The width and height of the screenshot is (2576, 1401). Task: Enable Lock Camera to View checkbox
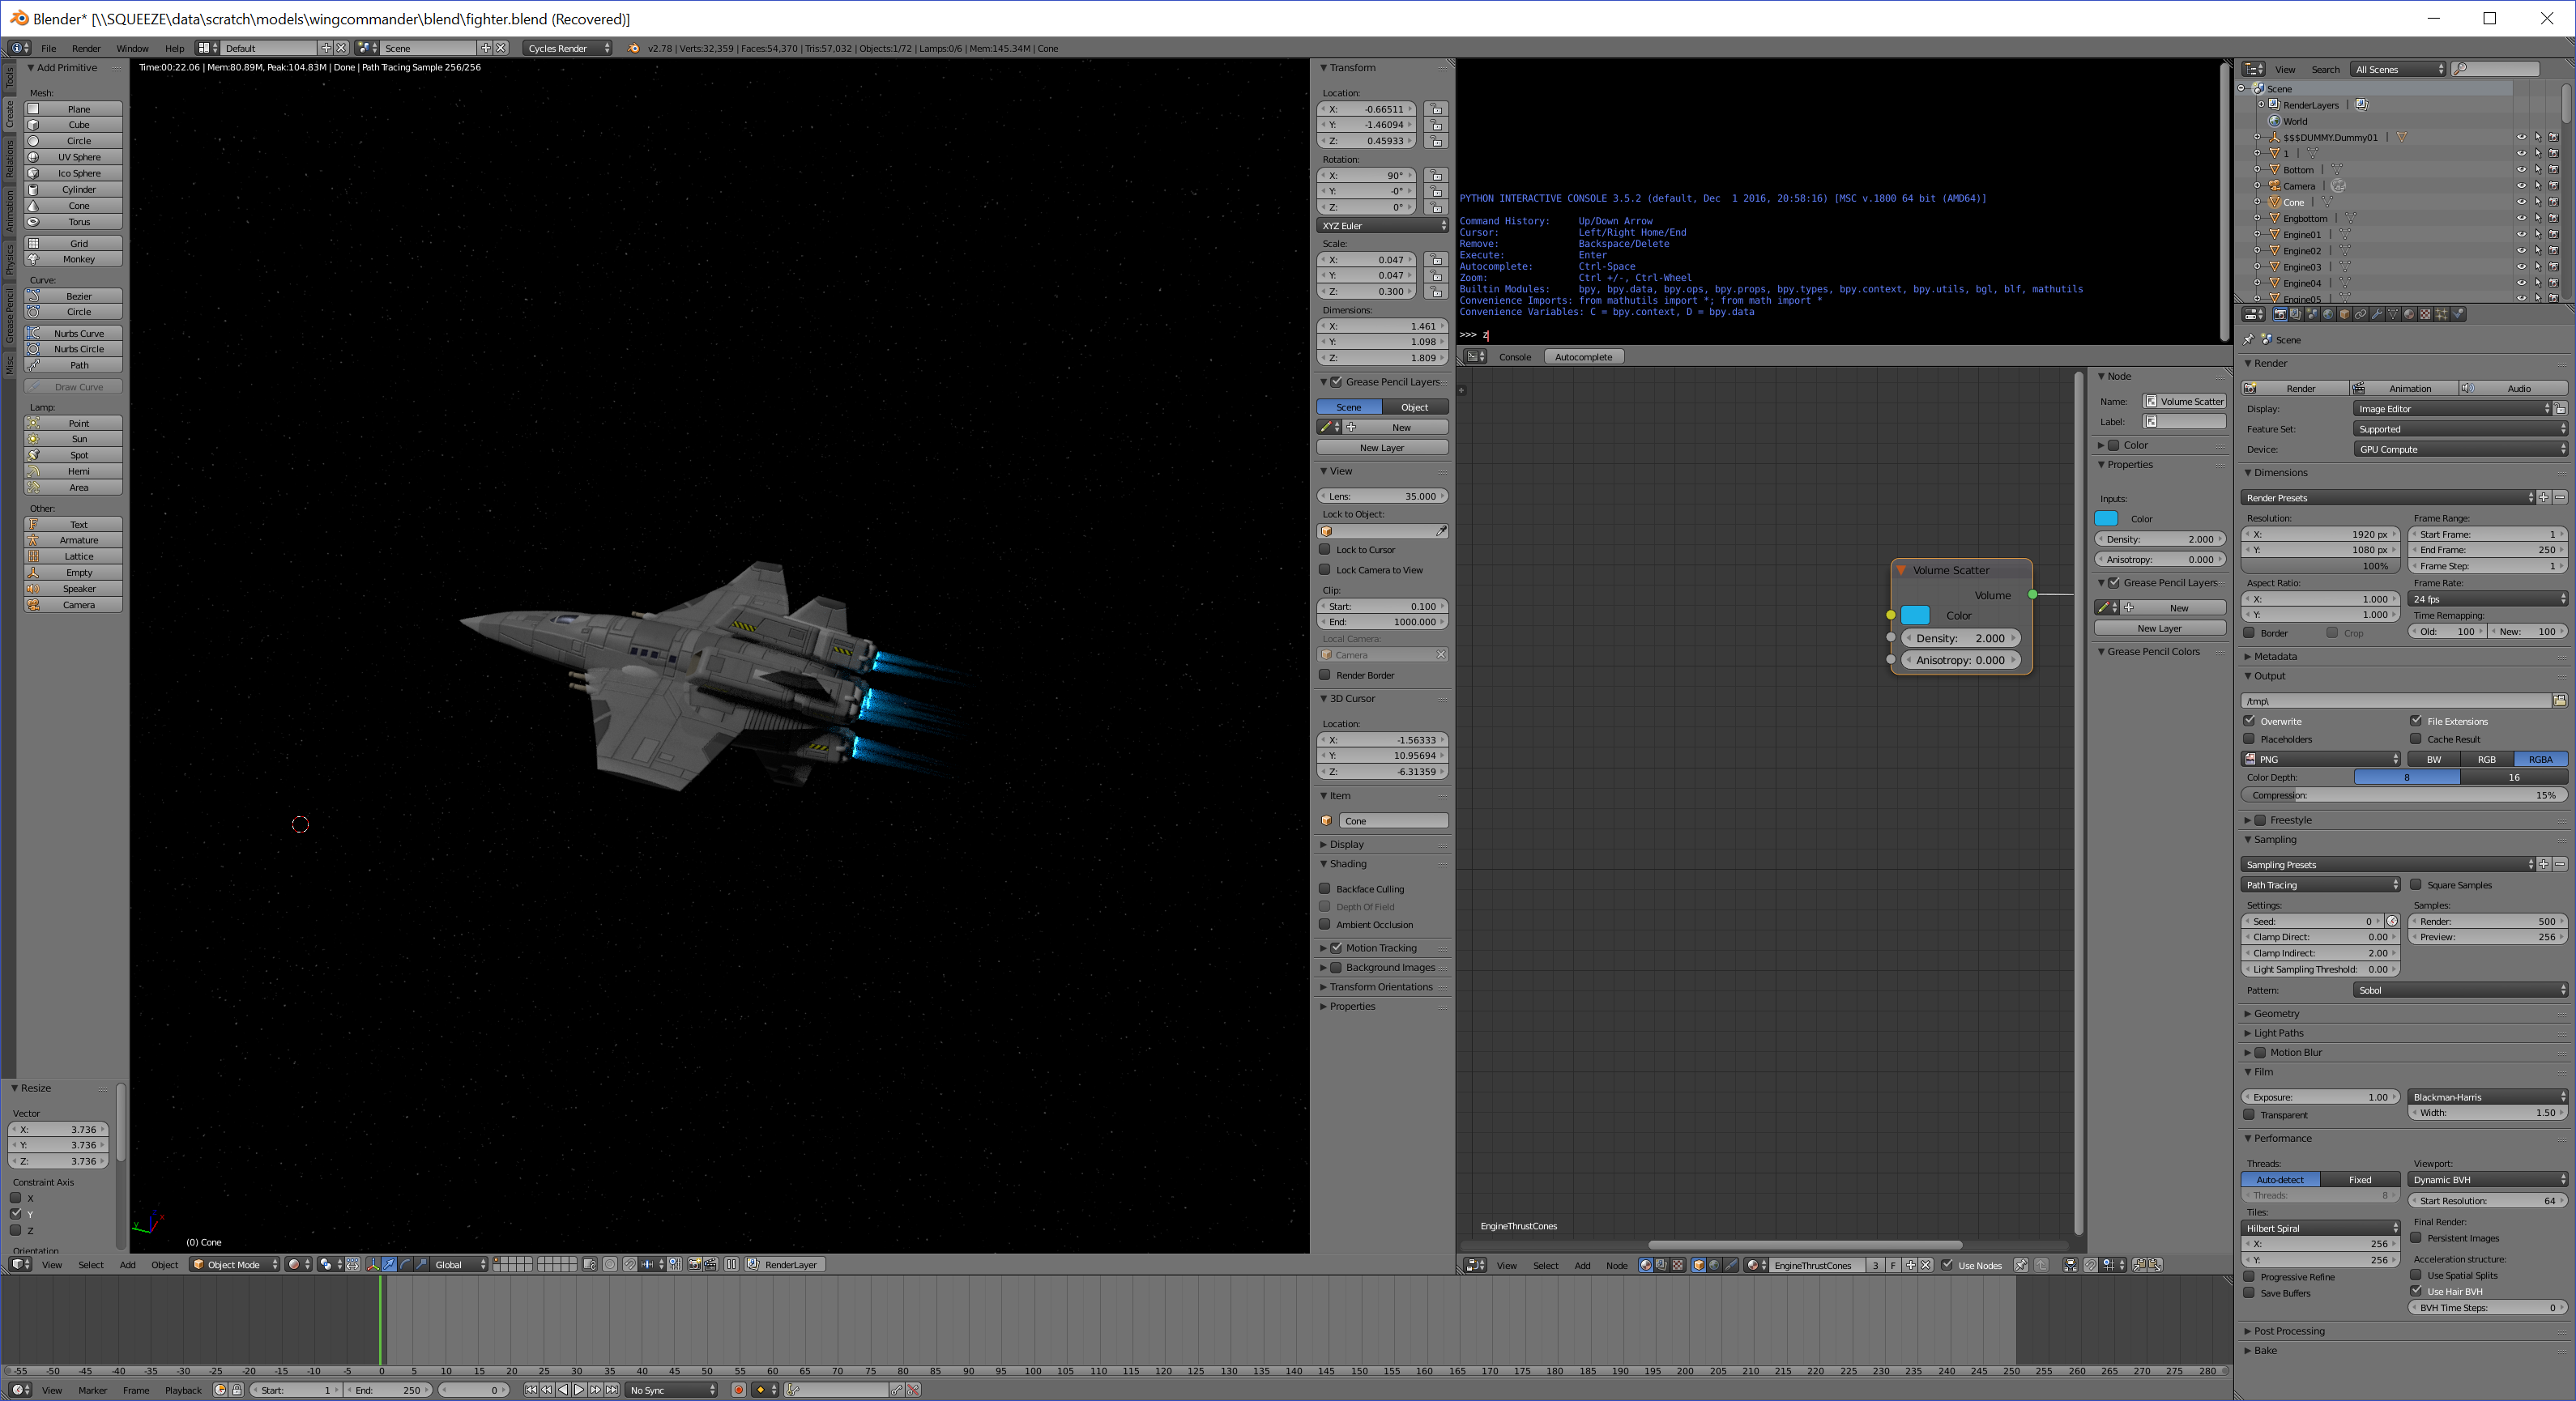click(x=1325, y=570)
